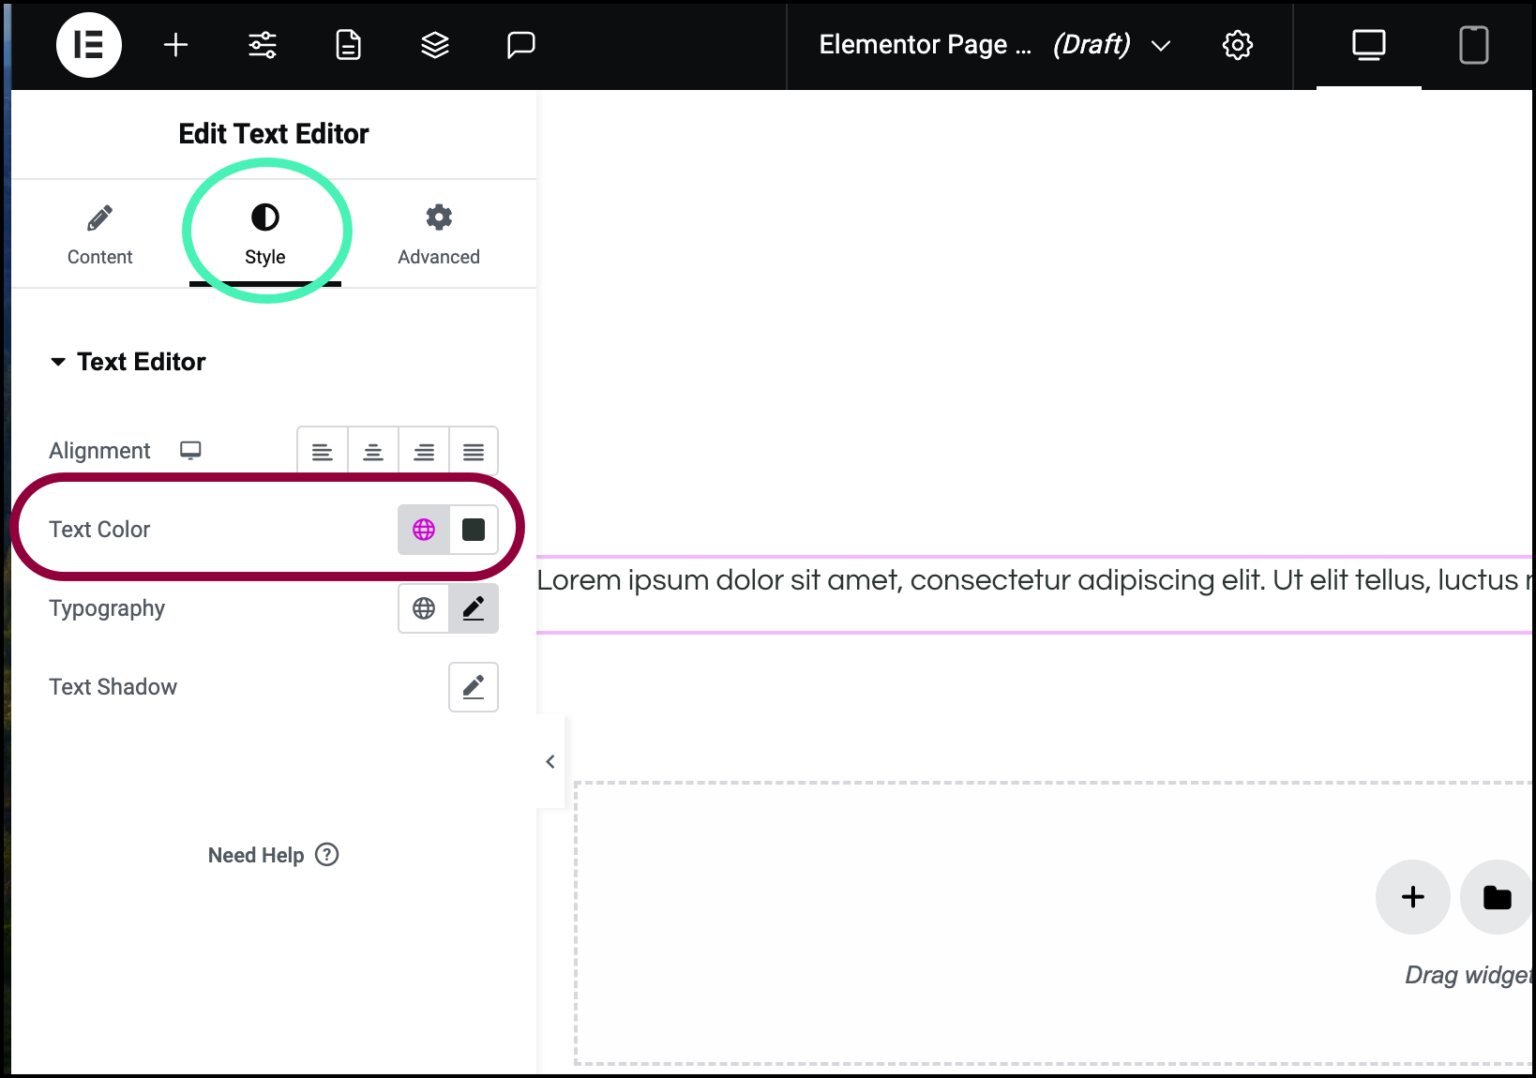The width and height of the screenshot is (1536, 1078).
Task: Open the Elementor logo menu
Action: (x=88, y=45)
